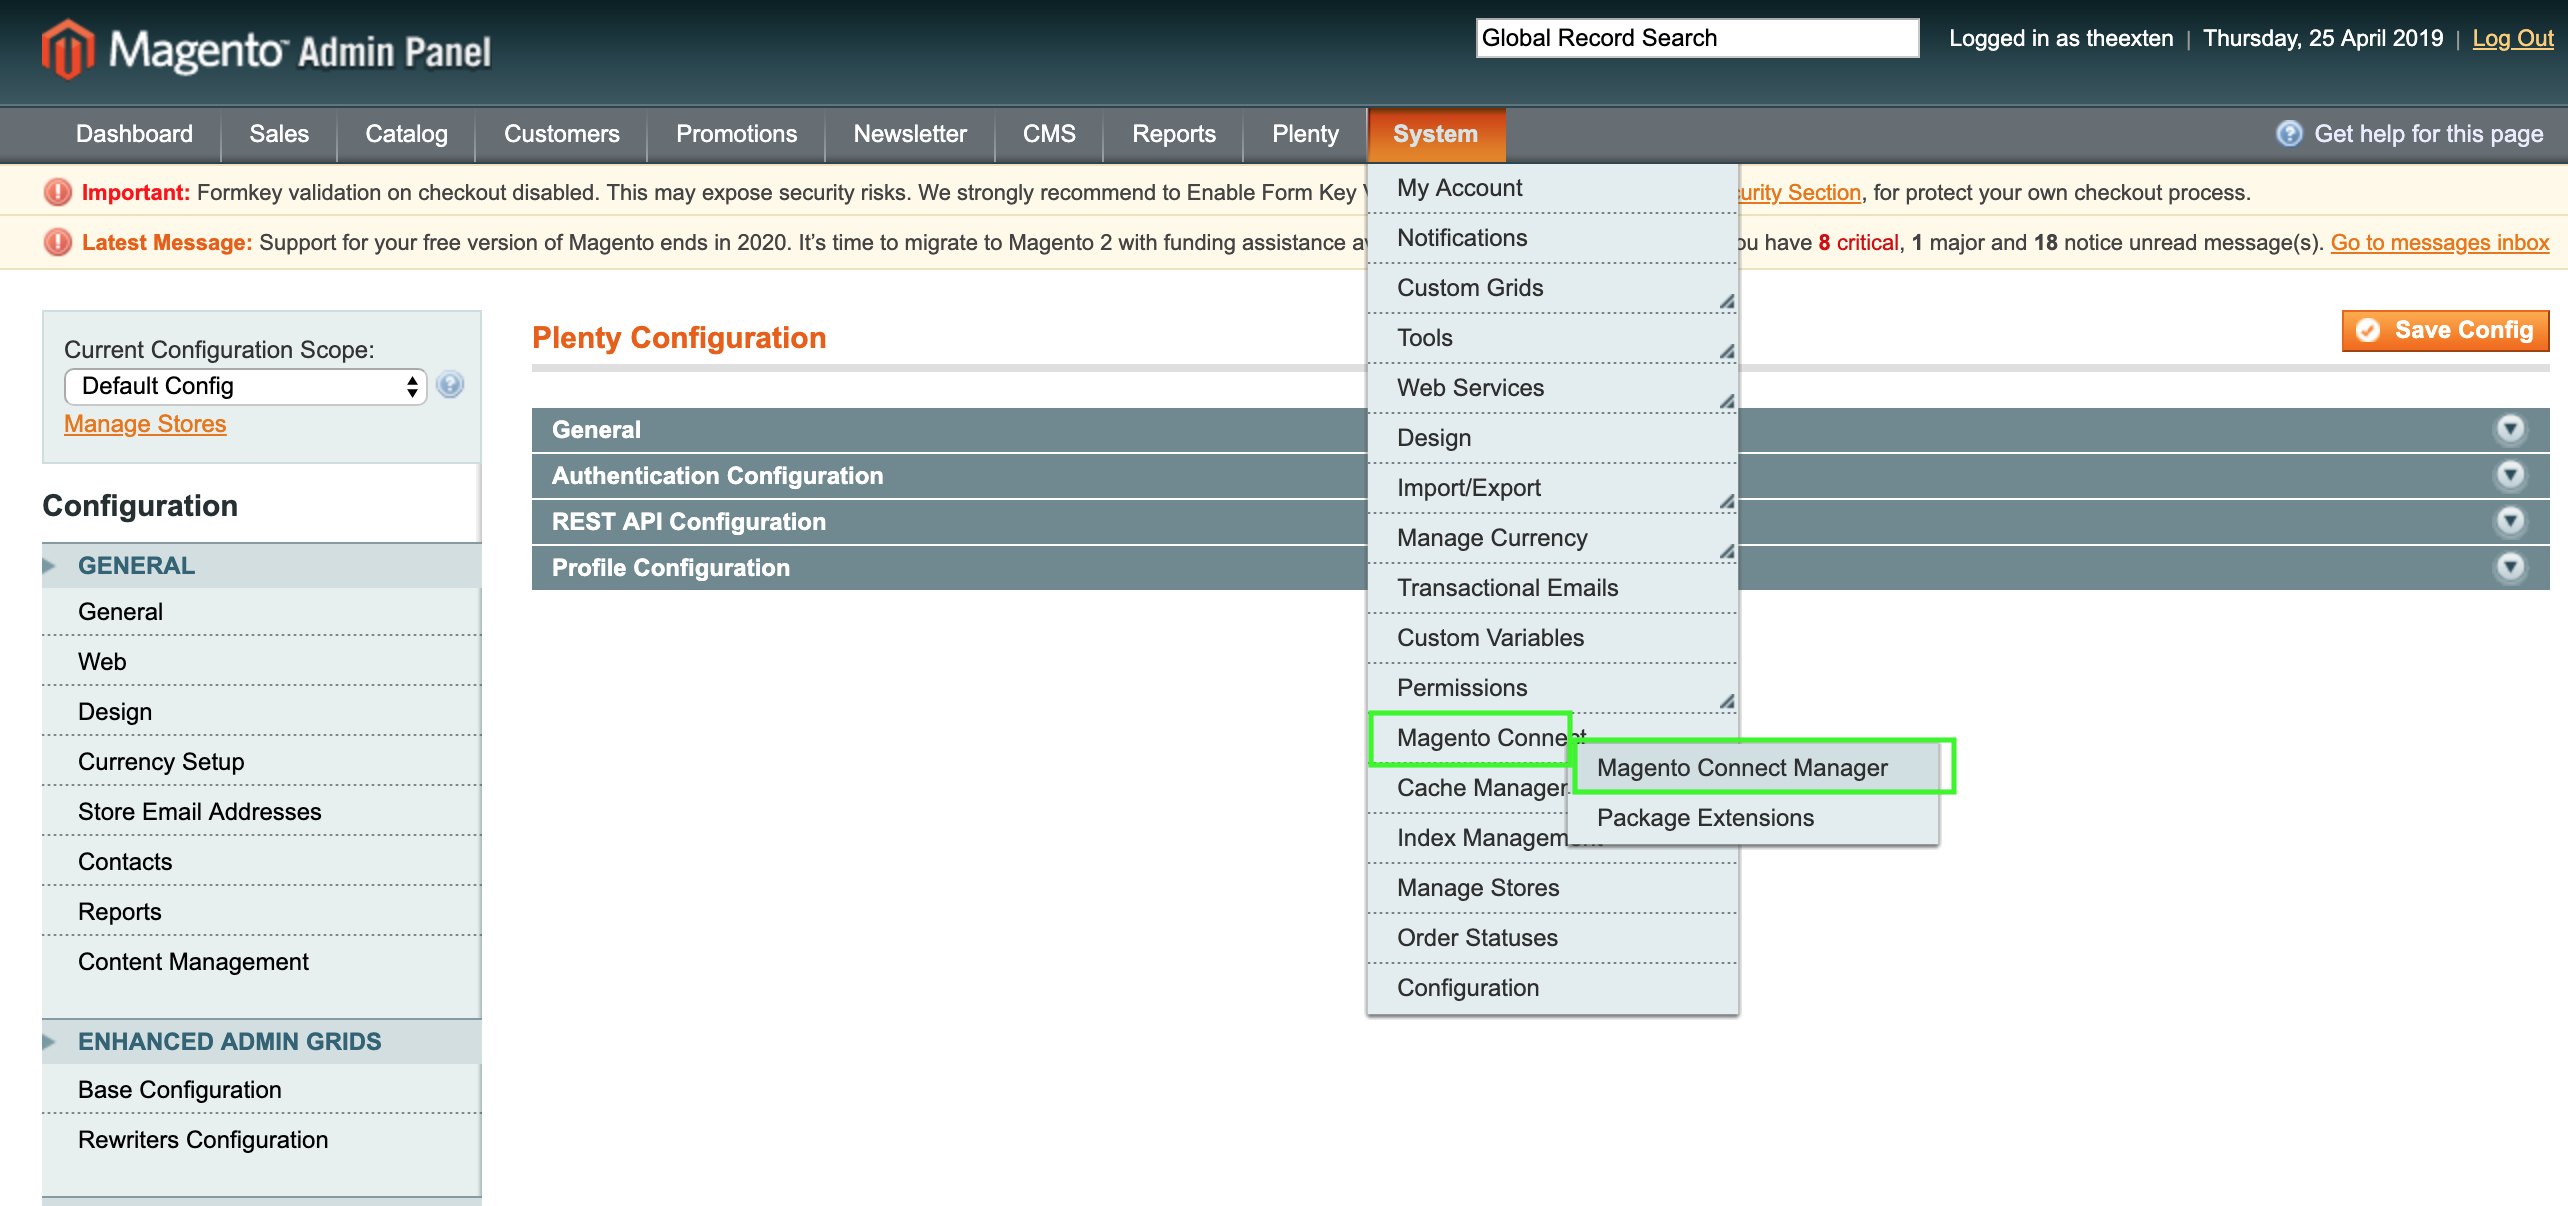Open Store Email Addresses in sidebar
Viewport: 2568px width, 1206px height.
[262, 812]
